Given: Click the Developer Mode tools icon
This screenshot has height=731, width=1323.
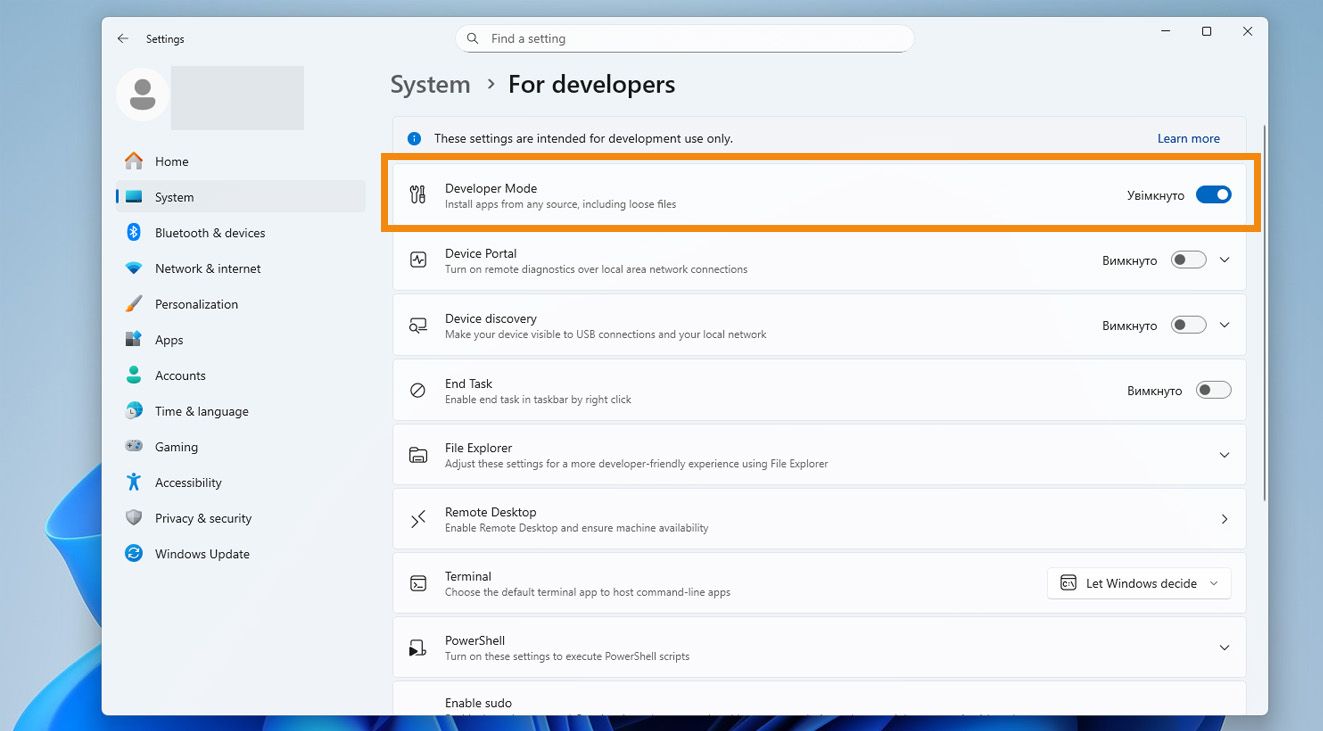Looking at the screenshot, I should 418,195.
